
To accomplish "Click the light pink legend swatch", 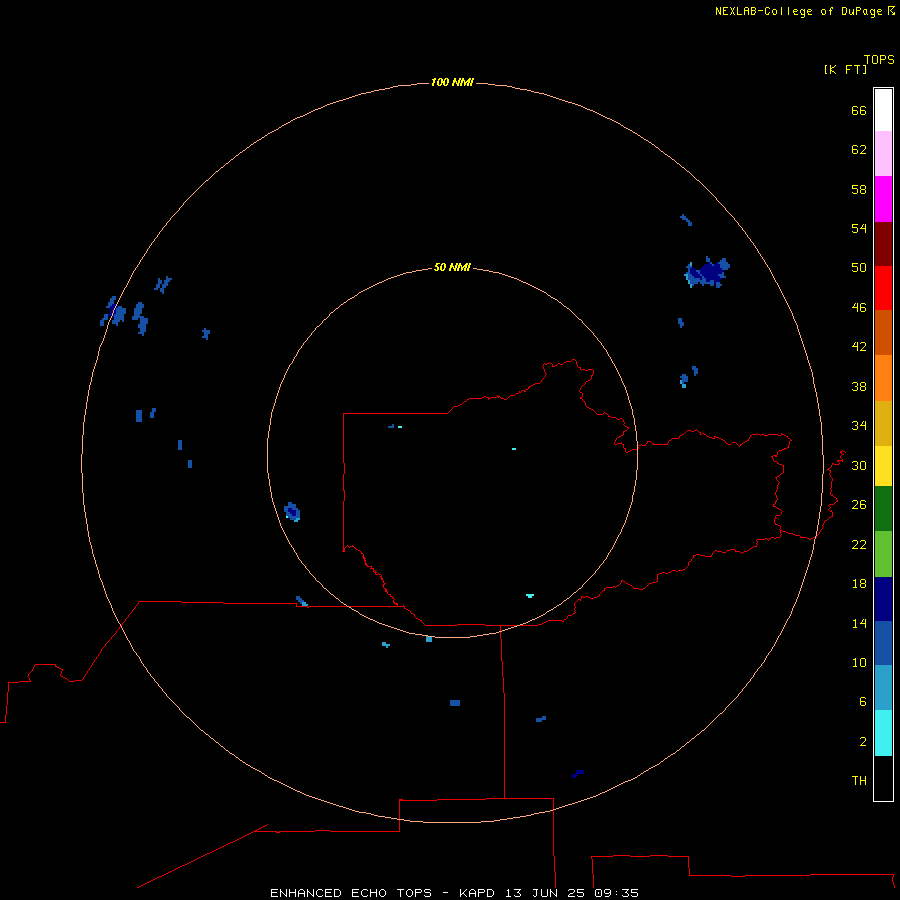I will (883, 154).
